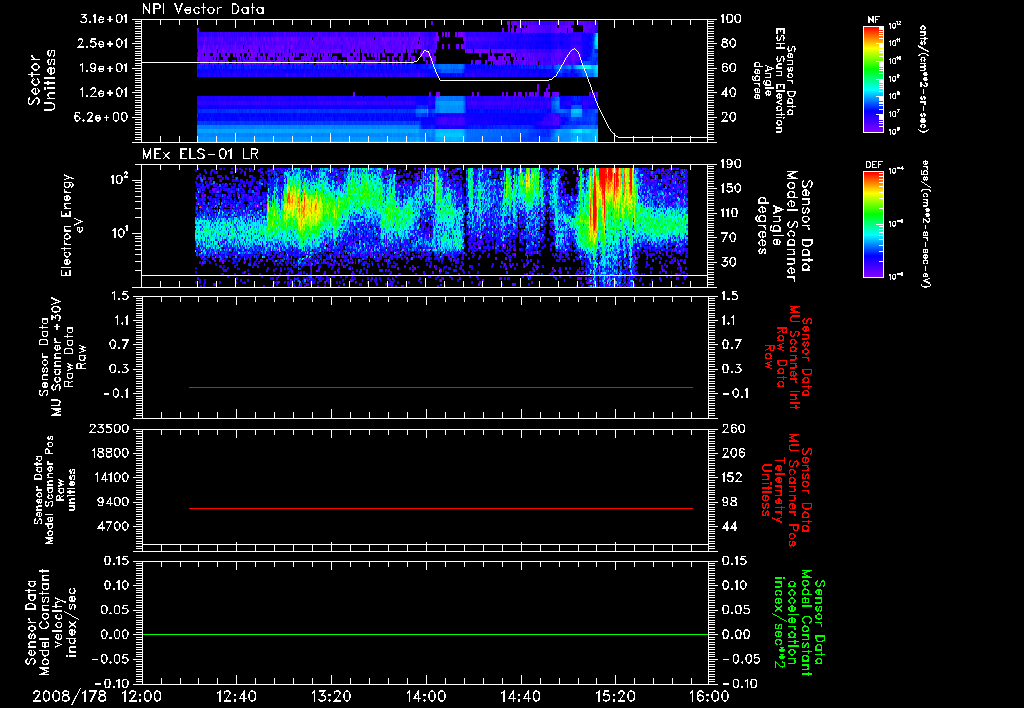Click the 14:00 time axis label
The image size is (1024, 708).
coord(426,696)
